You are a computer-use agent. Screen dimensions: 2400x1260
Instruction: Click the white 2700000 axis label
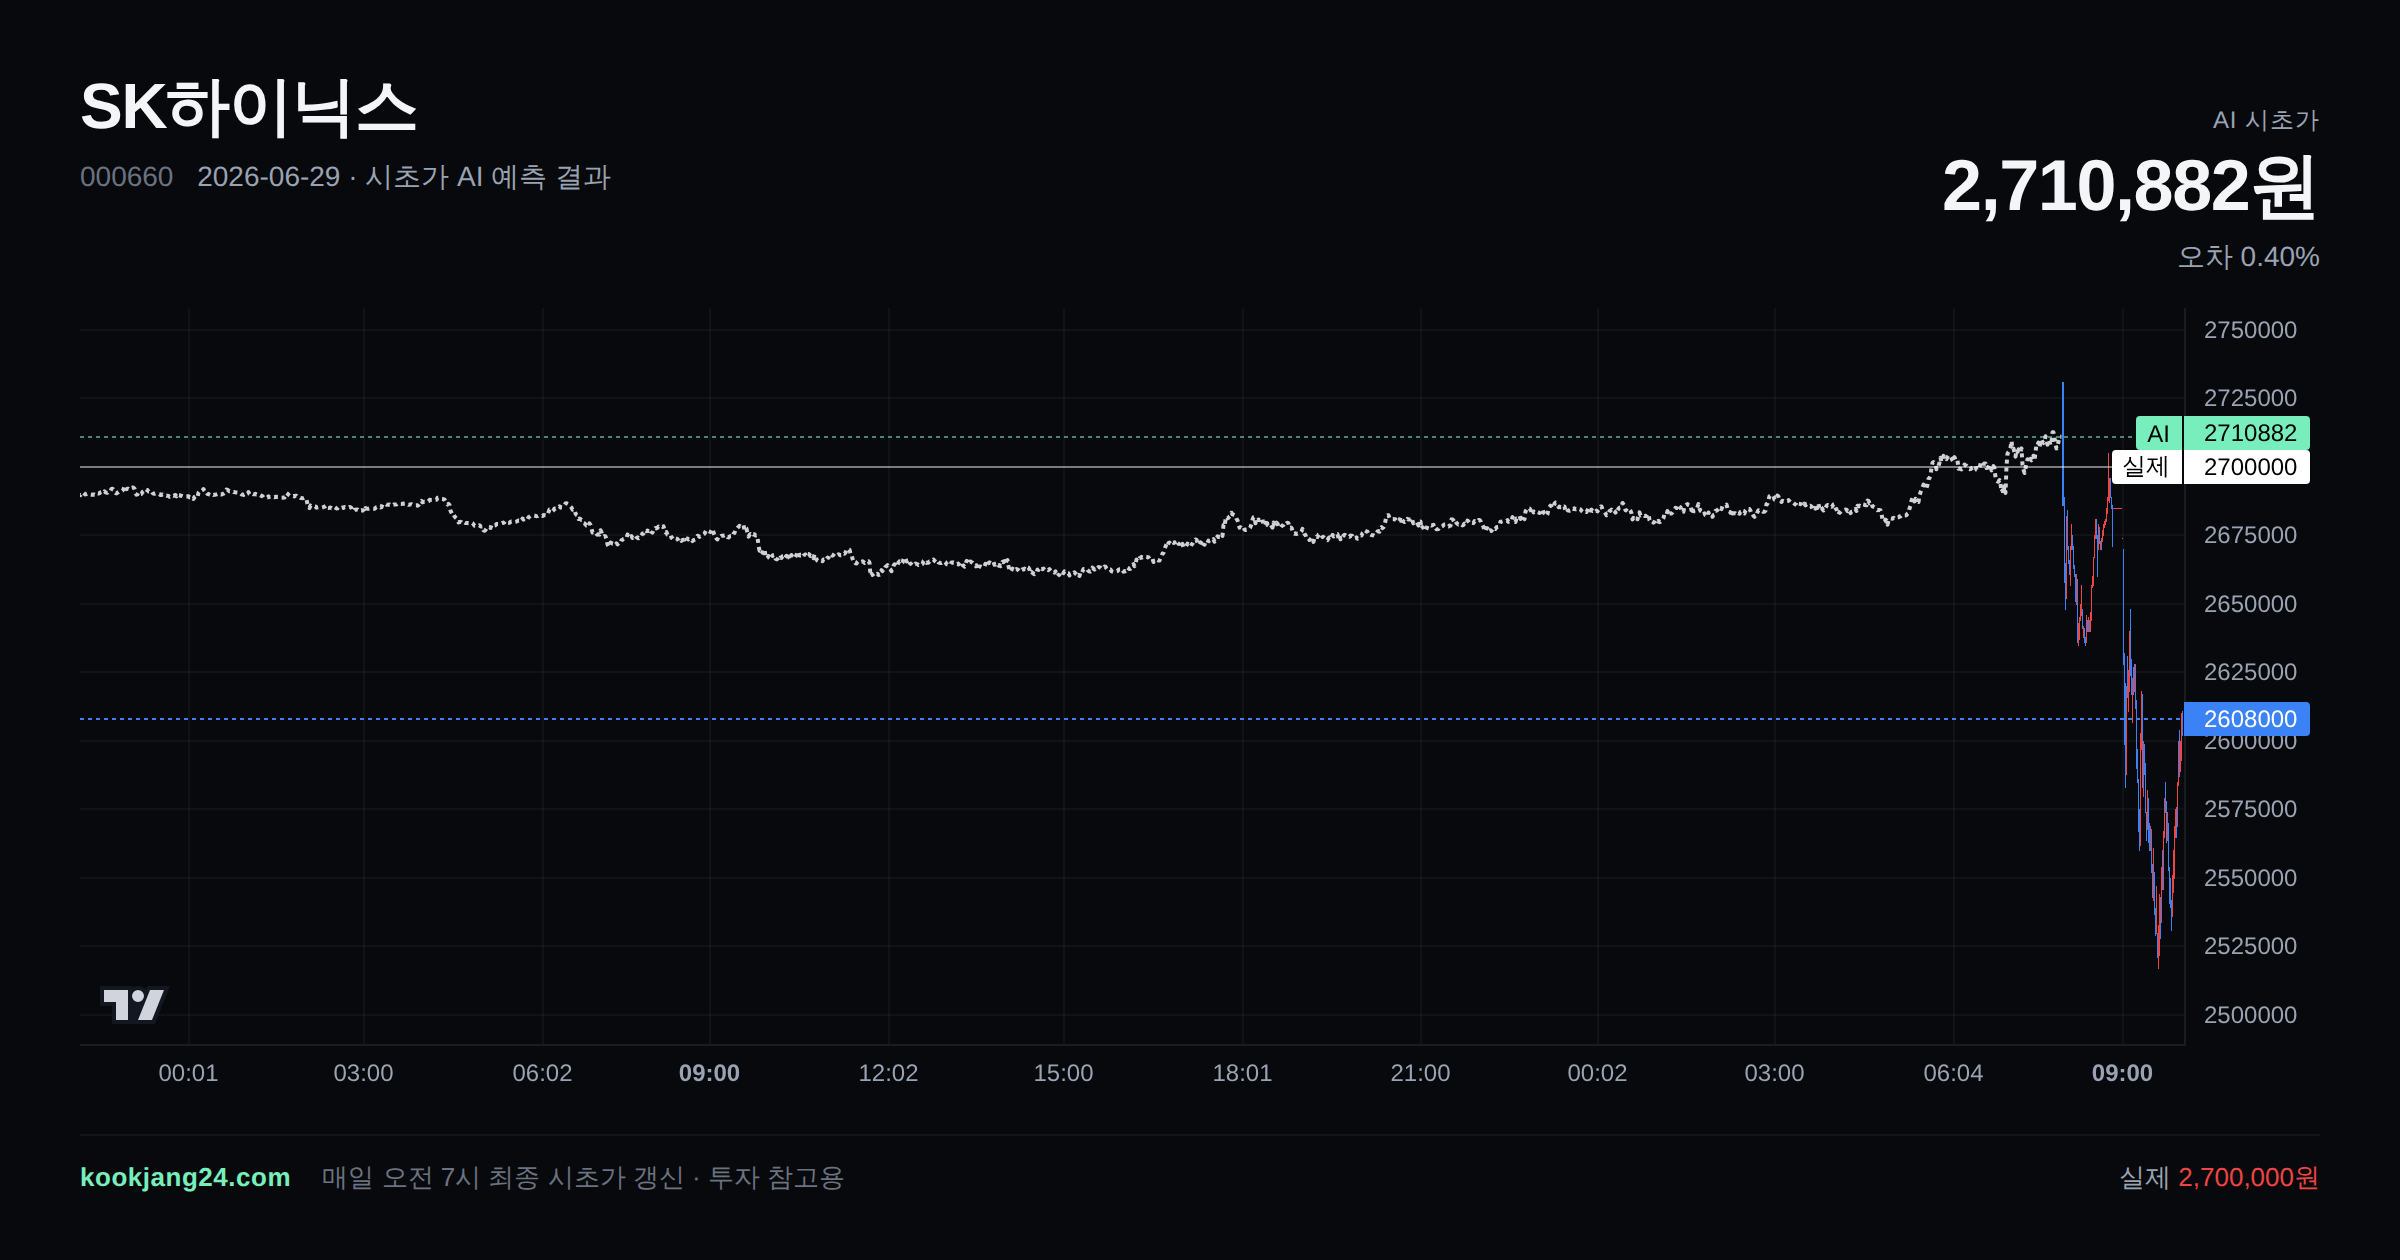pos(2247,467)
